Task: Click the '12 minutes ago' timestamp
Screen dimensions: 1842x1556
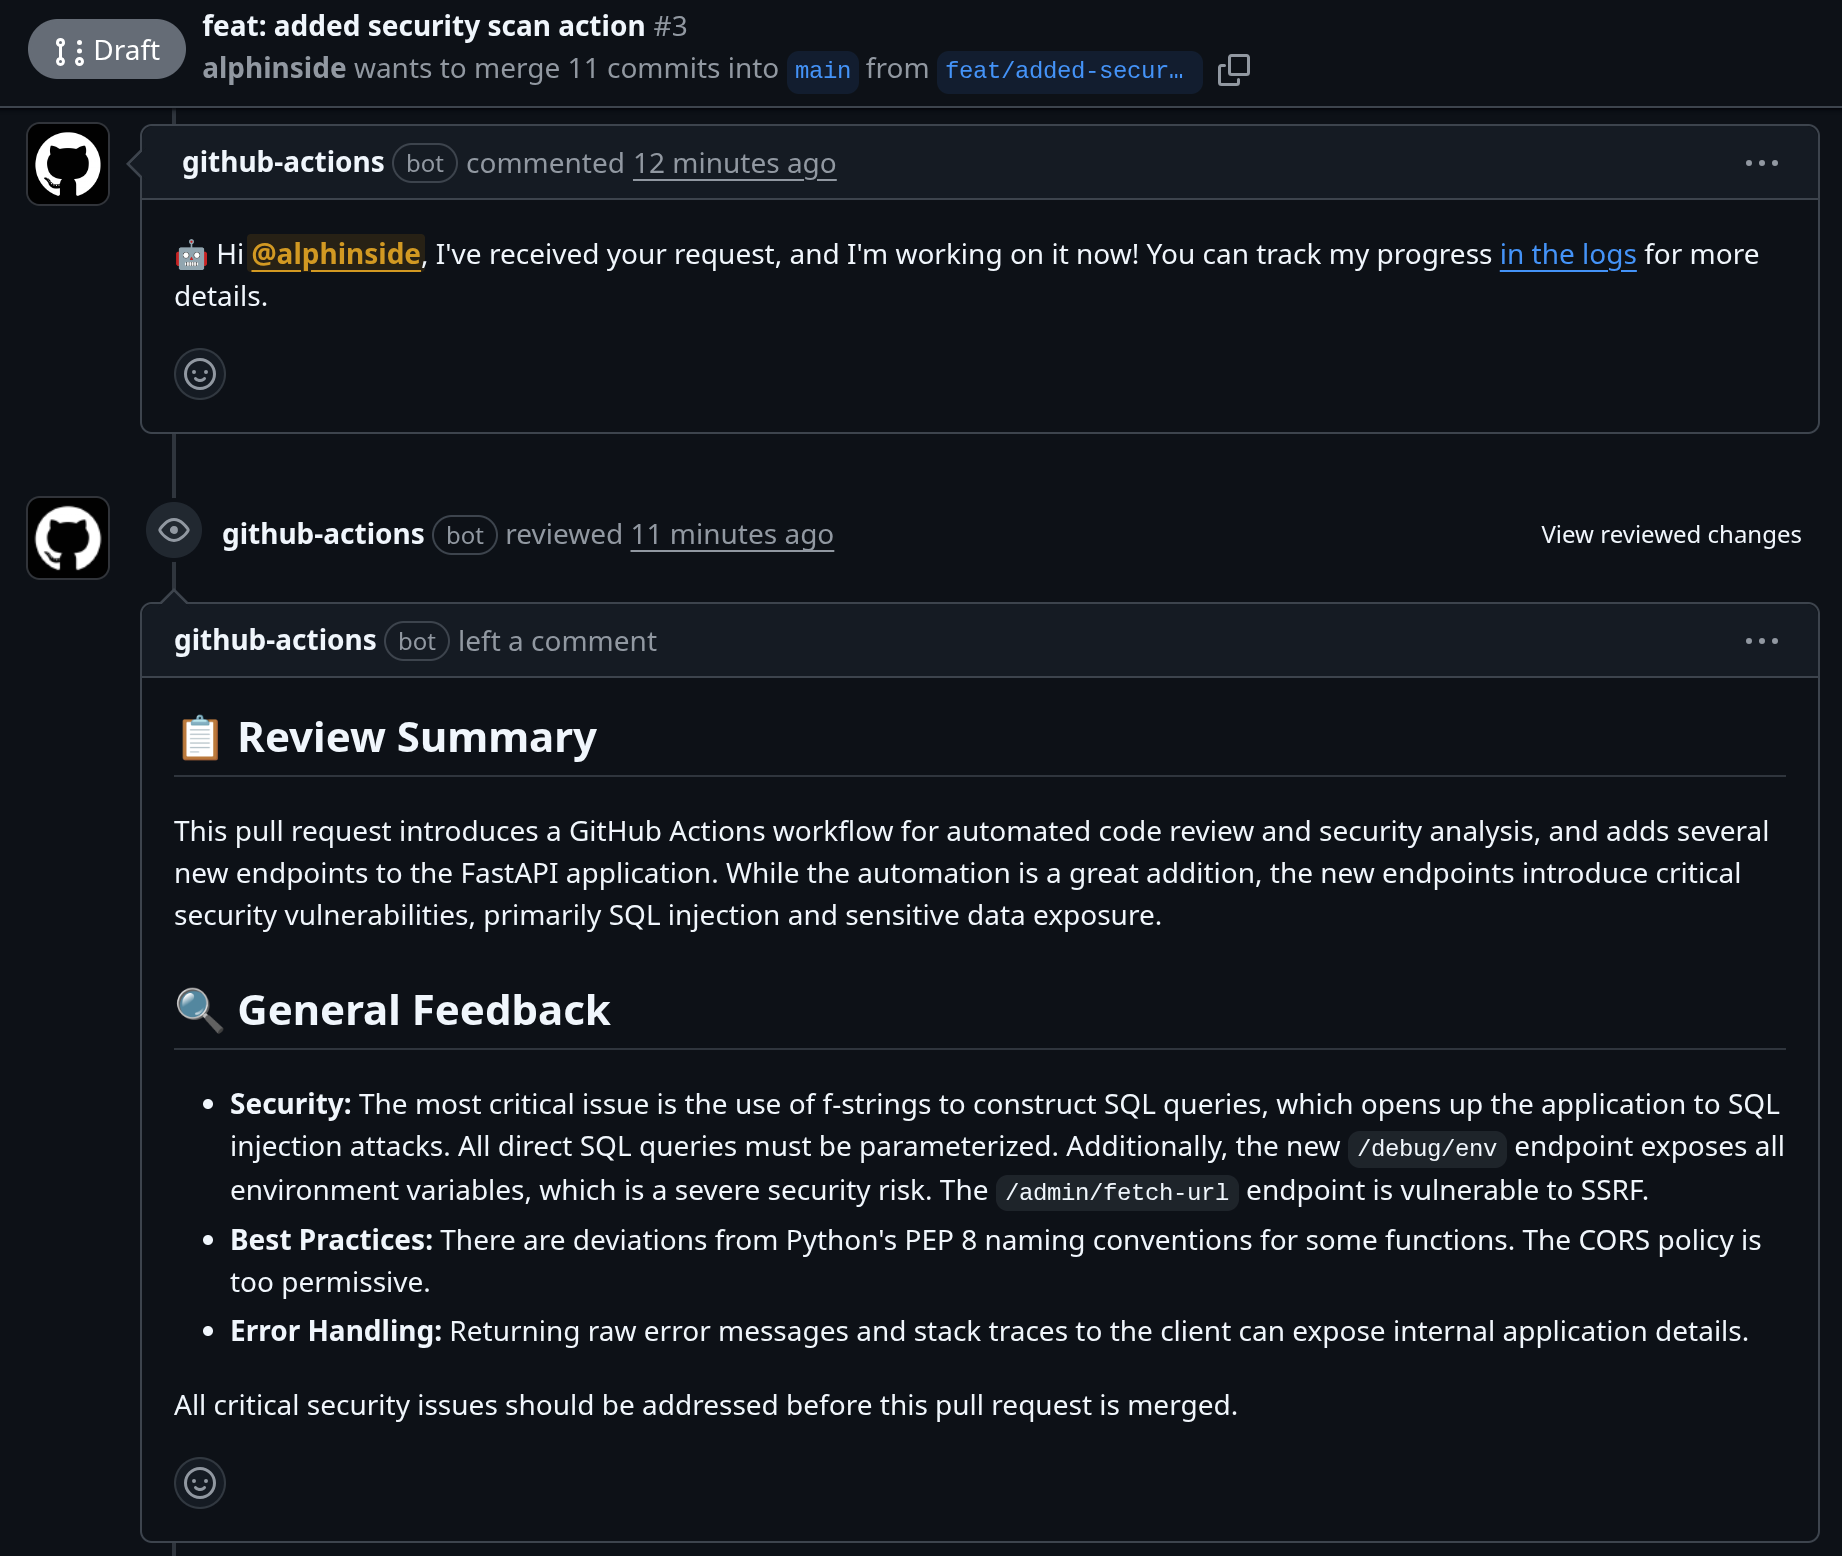Action: [x=734, y=164]
